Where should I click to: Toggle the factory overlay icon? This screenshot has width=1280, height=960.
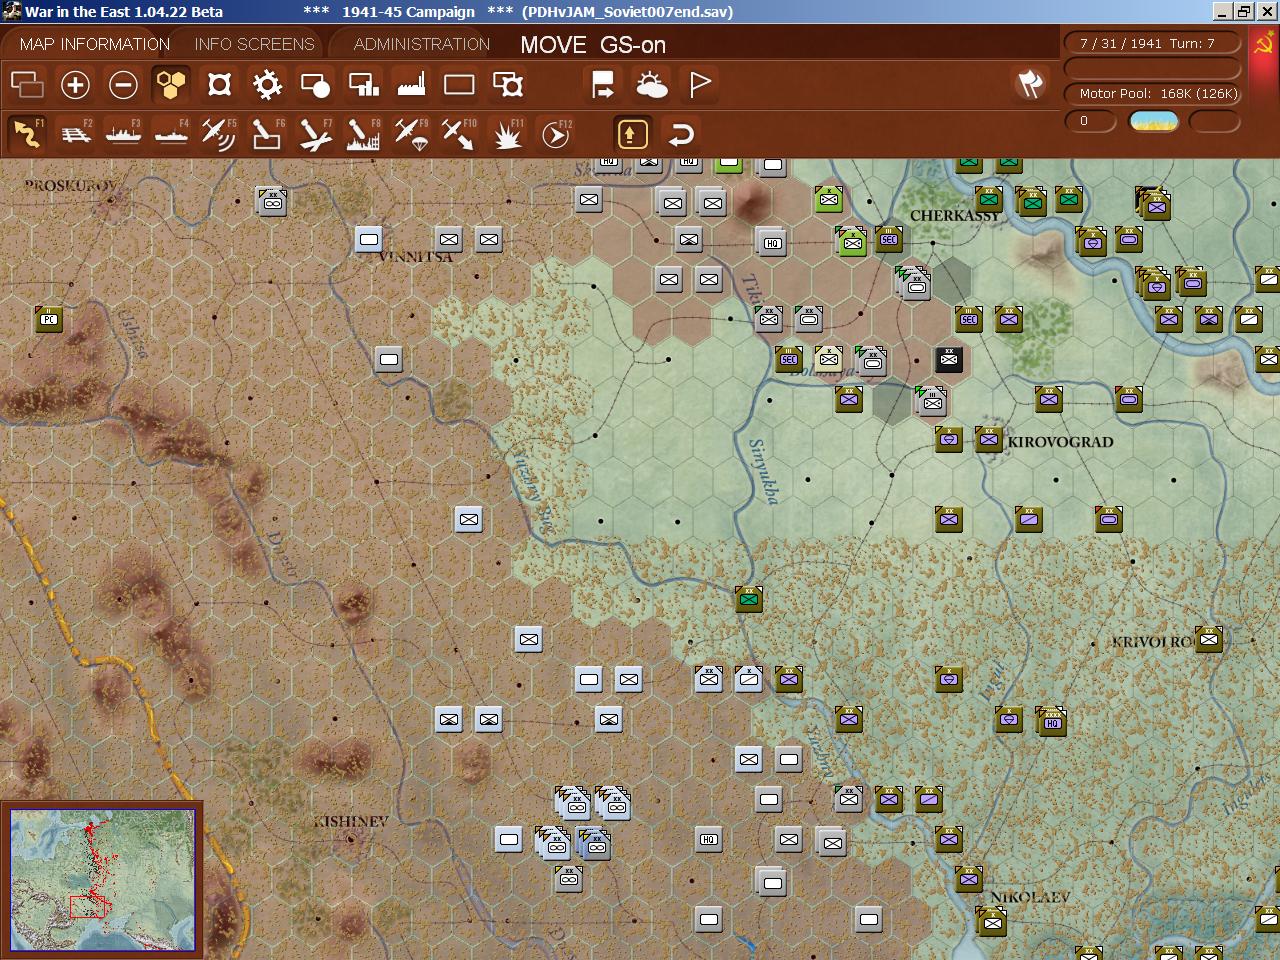[x=411, y=85]
